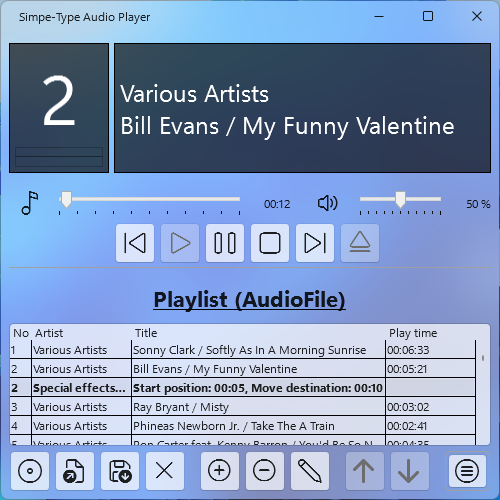
Task: Close the Simpe-Type Audio Player window
Action: [477, 16]
